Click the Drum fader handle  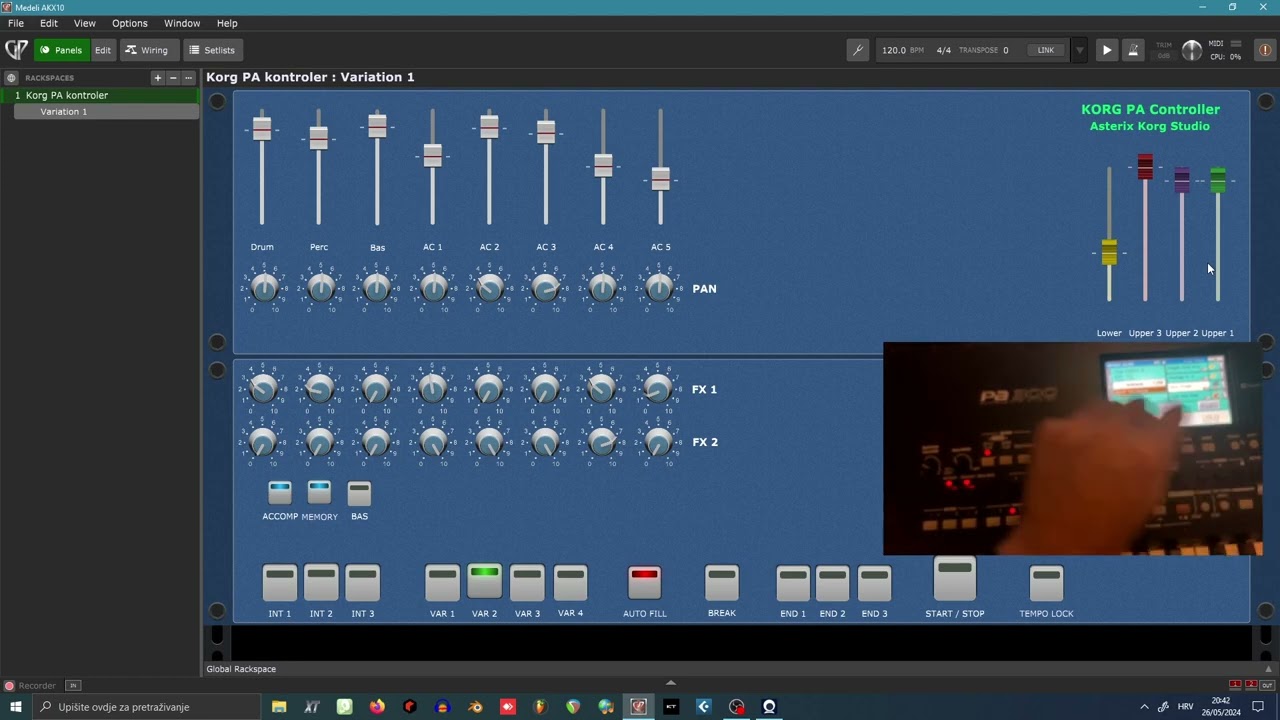(262, 129)
